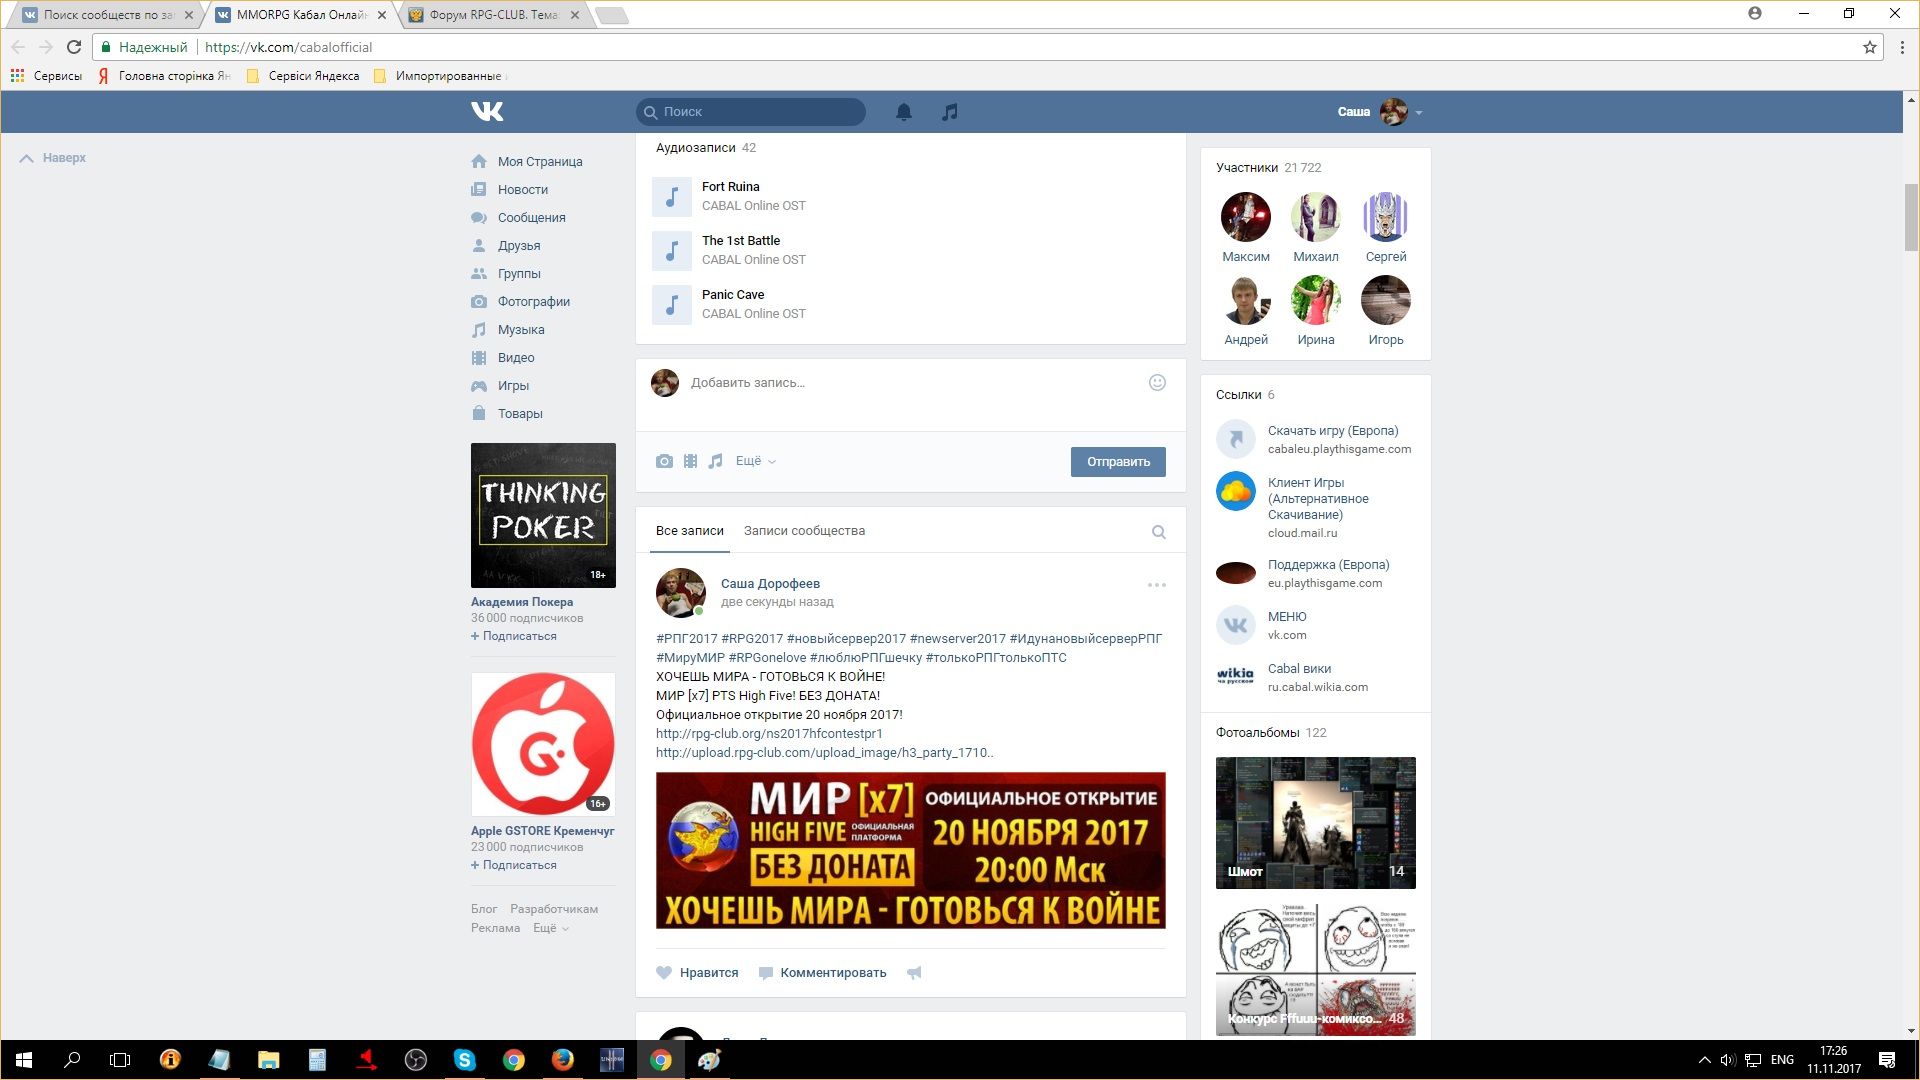Bookmark this page with the star icon
The width and height of the screenshot is (1920, 1080).
(1869, 47)
